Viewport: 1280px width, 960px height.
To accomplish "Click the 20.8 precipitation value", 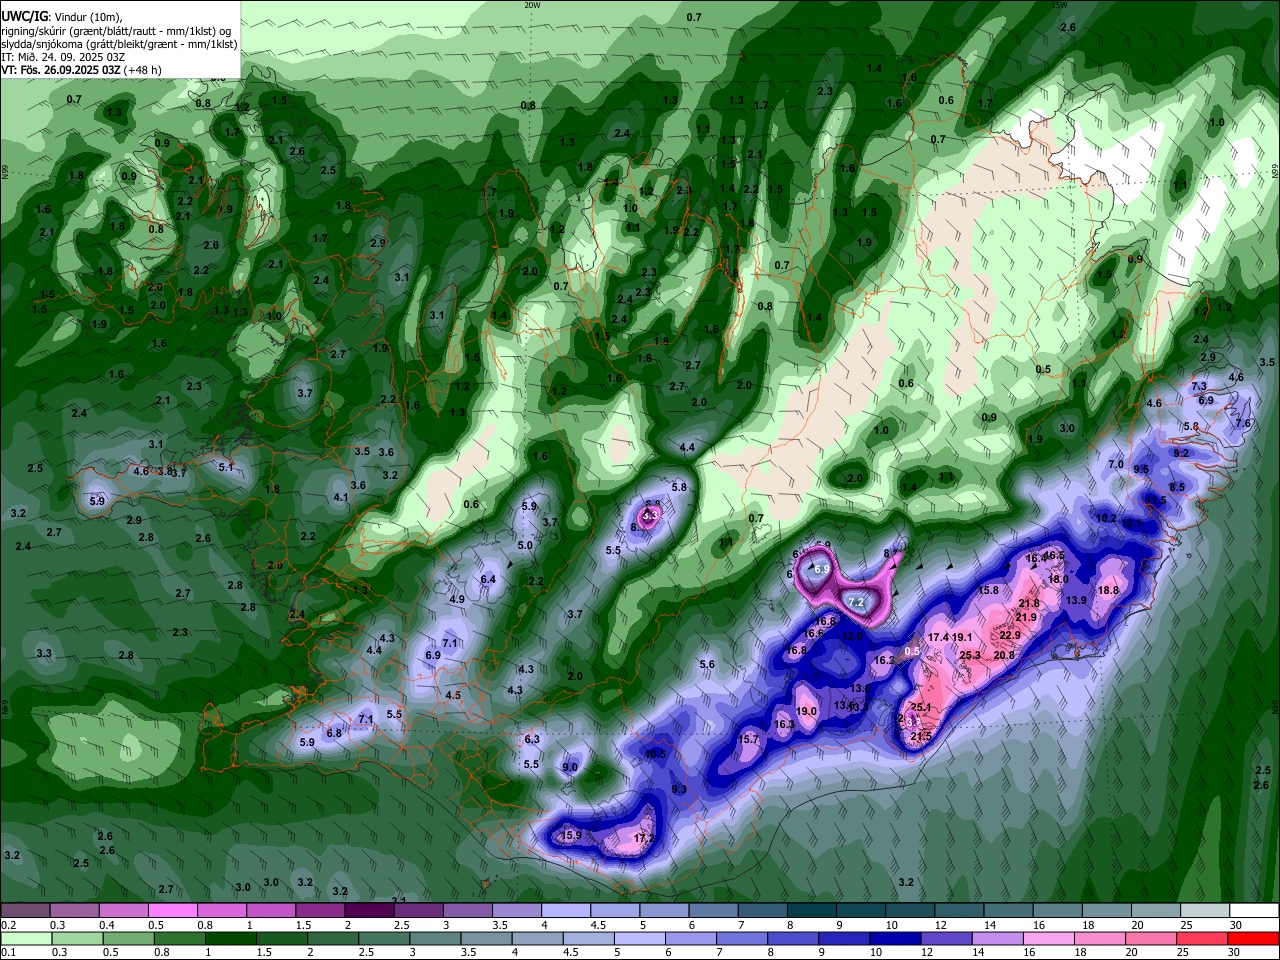I will (x=1004, y=656).
